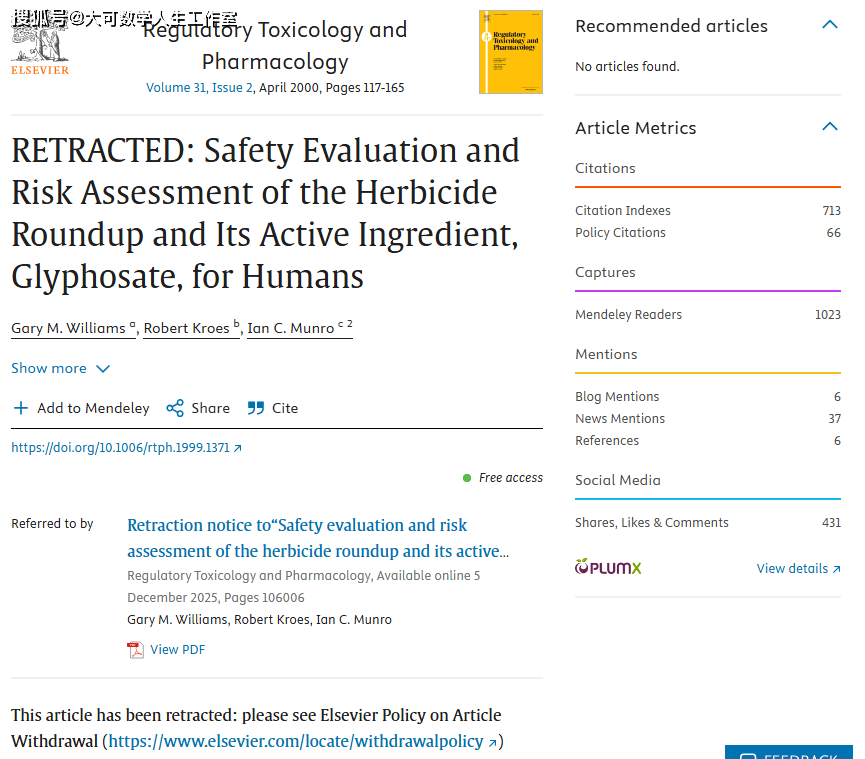This screenshot has width=865, height=759.
Task: Collapse the Recommended articles section
Action: 829,25
